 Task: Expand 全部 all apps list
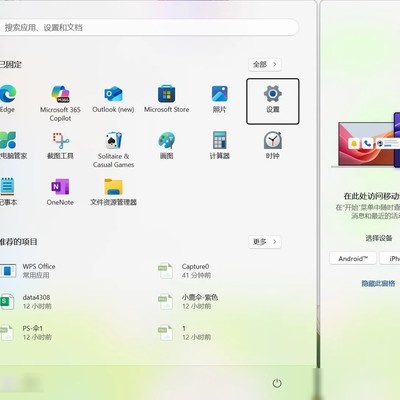pyautogui.click(x=265, y=64)
